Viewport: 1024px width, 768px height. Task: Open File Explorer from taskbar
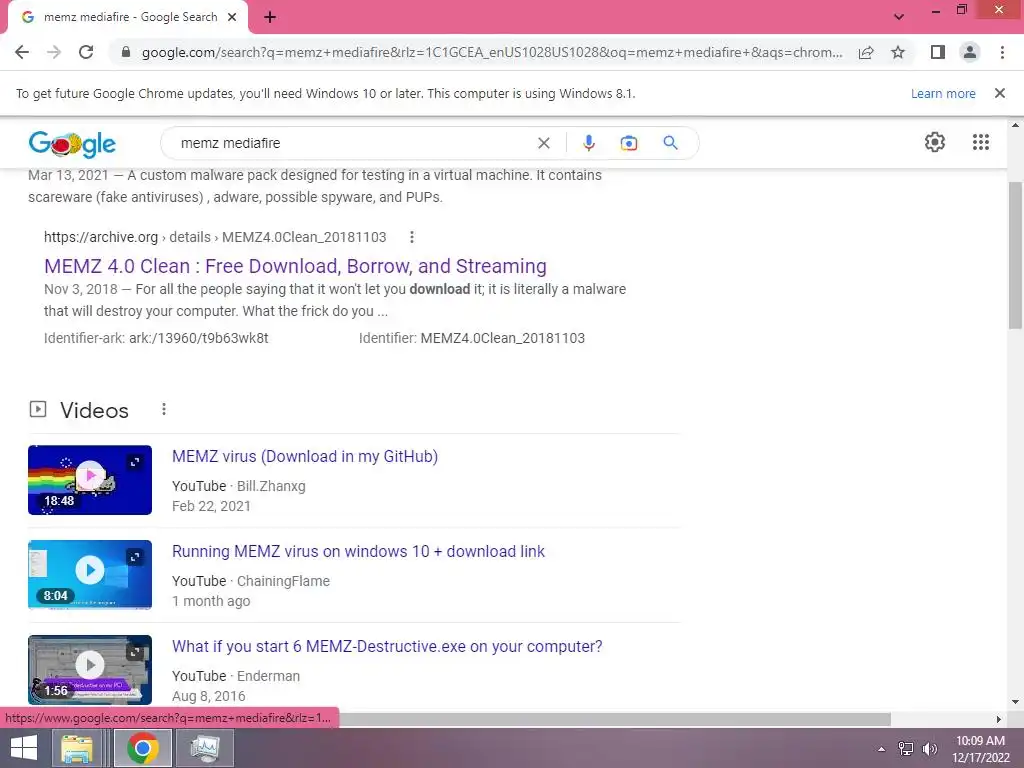[77, 748]
